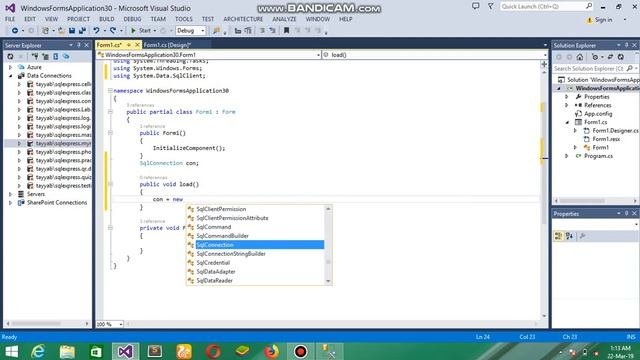
Task: Pin the Form1.cs tab
Action: (129, 45)
